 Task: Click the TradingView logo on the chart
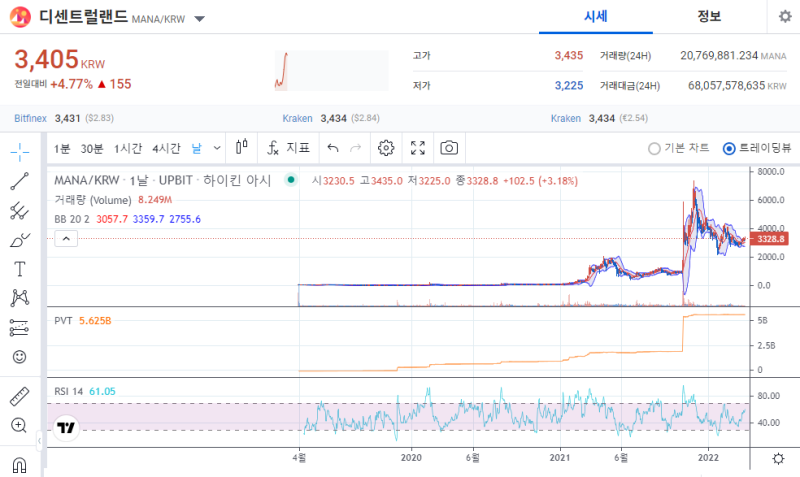(x=66, y=428)
